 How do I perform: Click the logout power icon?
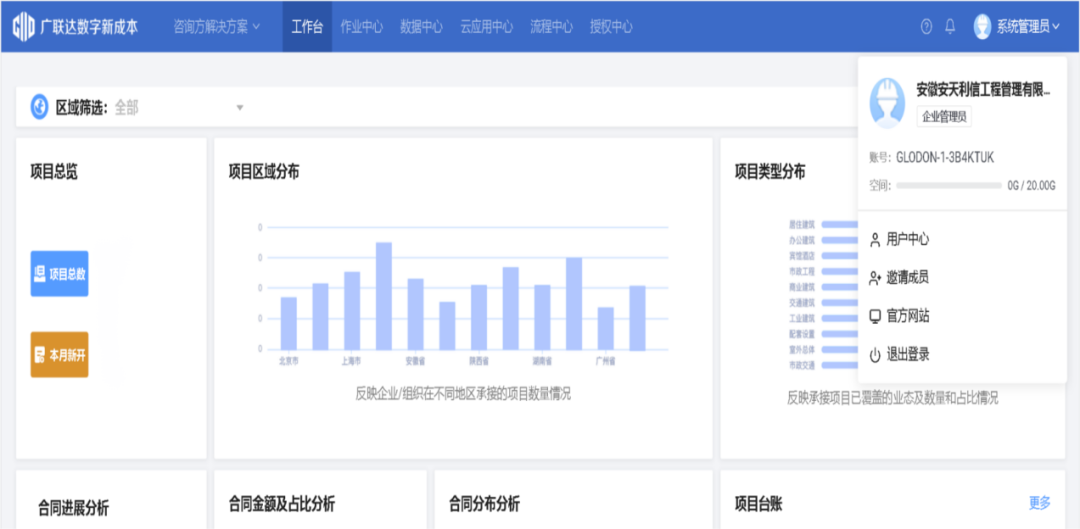(x=875, y=355)
